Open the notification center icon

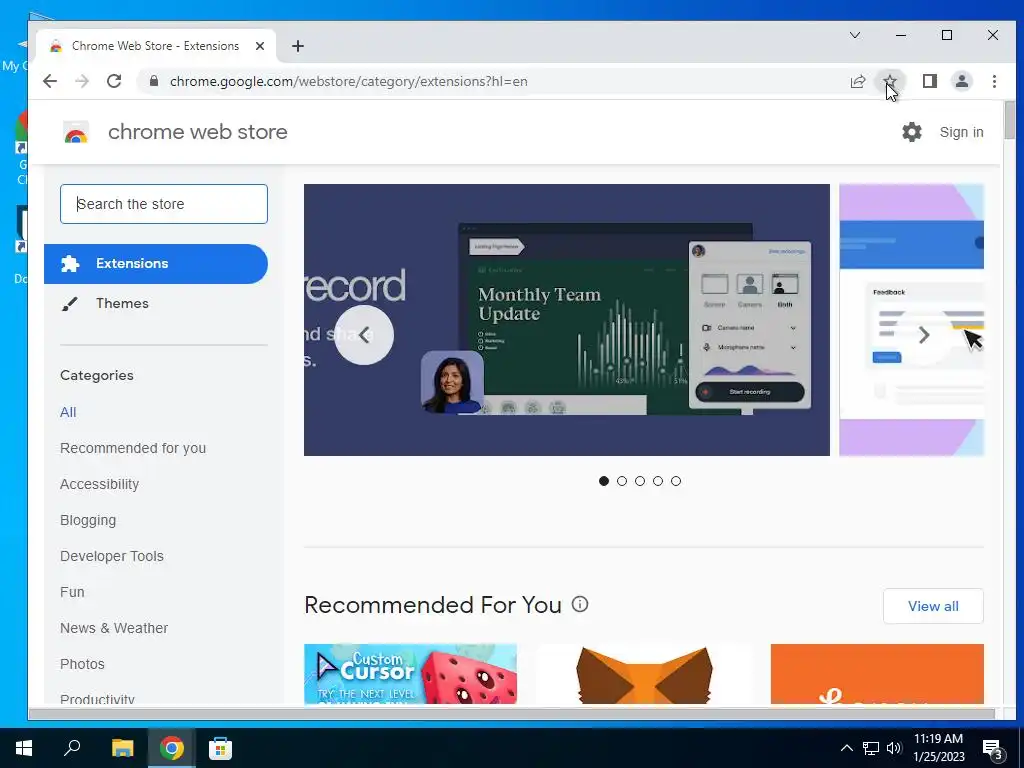point(993,750)
